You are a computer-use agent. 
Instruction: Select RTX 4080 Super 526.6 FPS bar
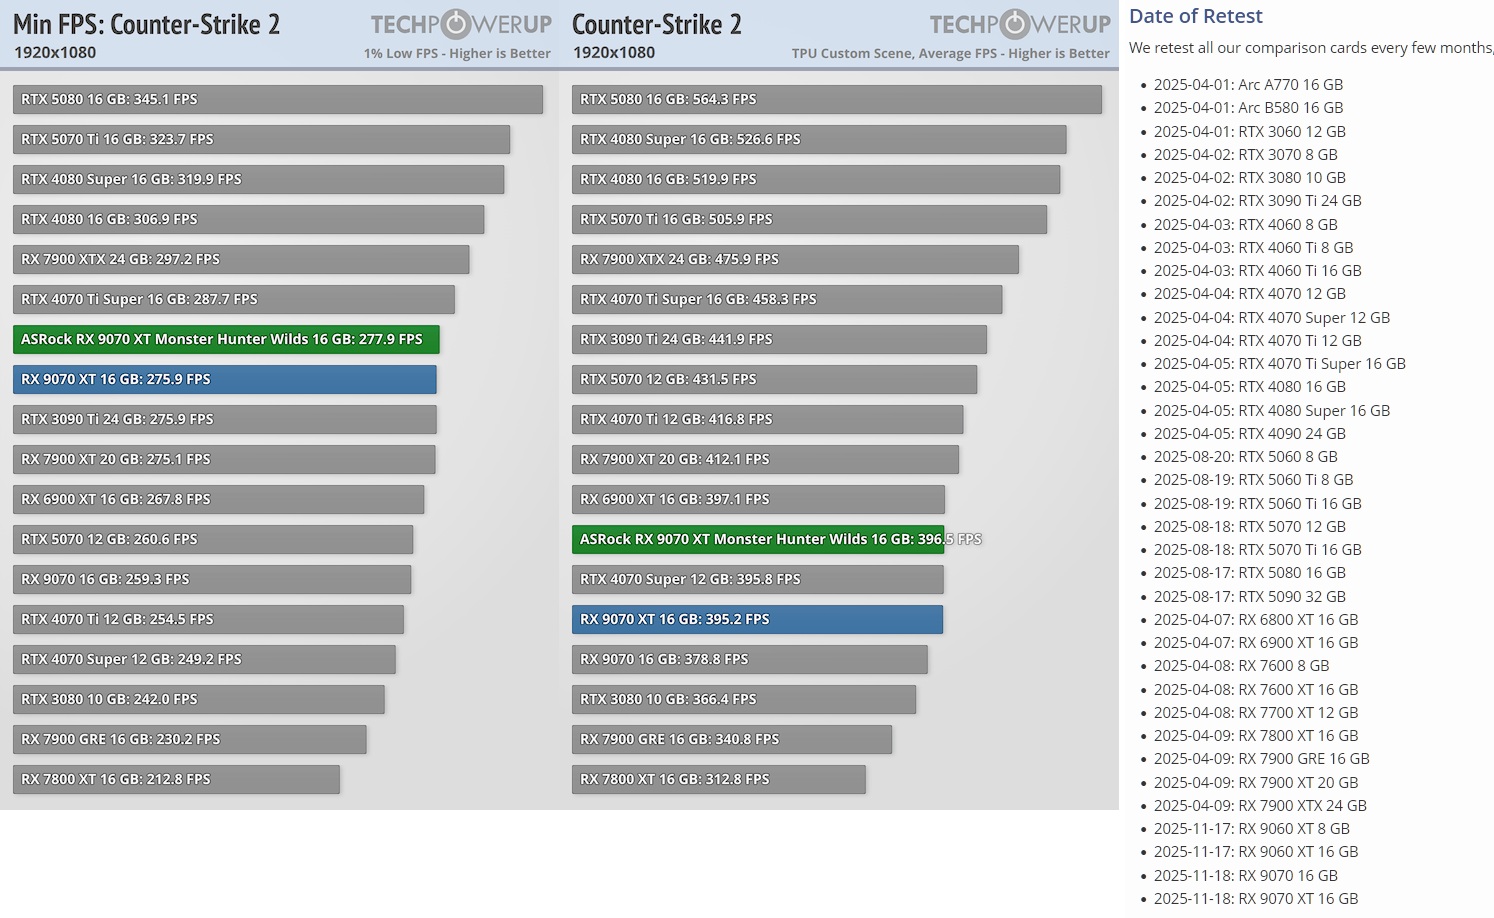819,139
